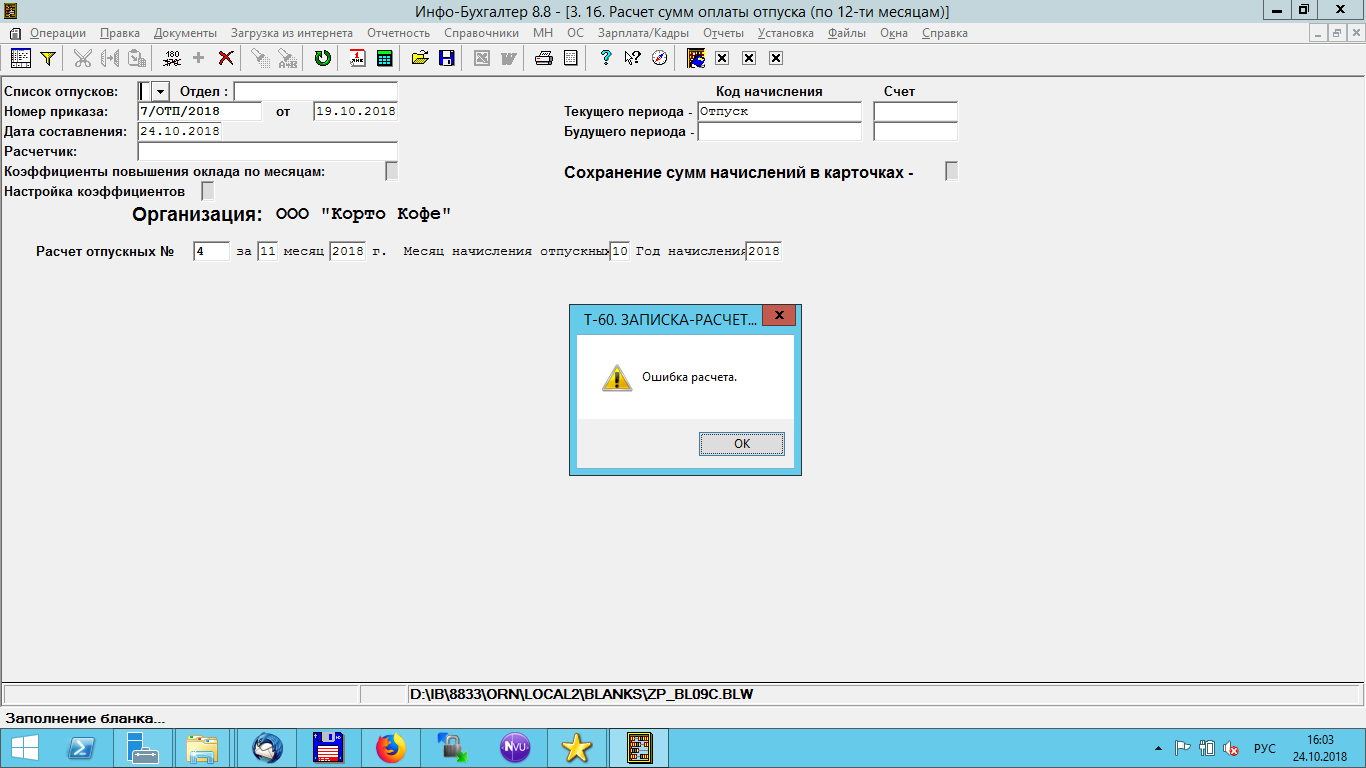Click OK in the error dialog
Image resolution: width=1366 pixels, height=768 pixels.
point(742,444)
